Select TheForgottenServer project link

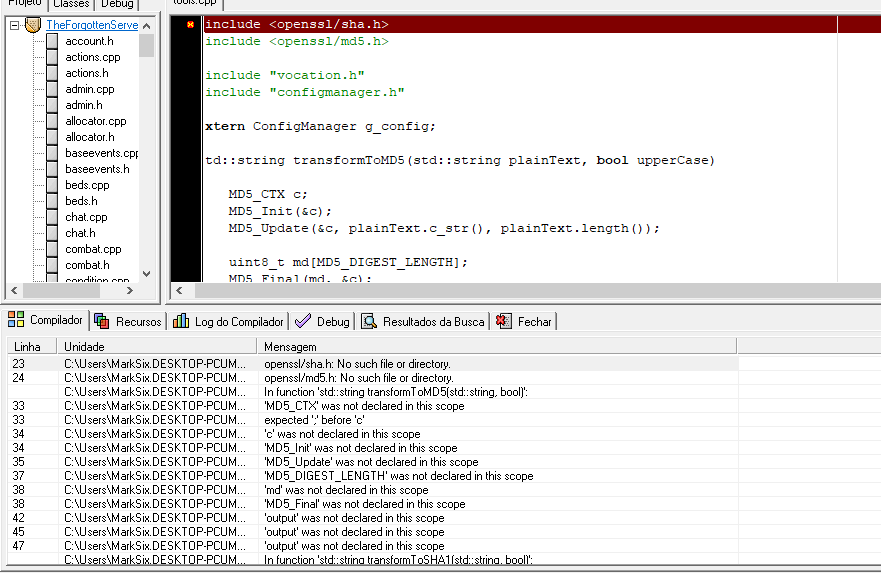point(92,25)
